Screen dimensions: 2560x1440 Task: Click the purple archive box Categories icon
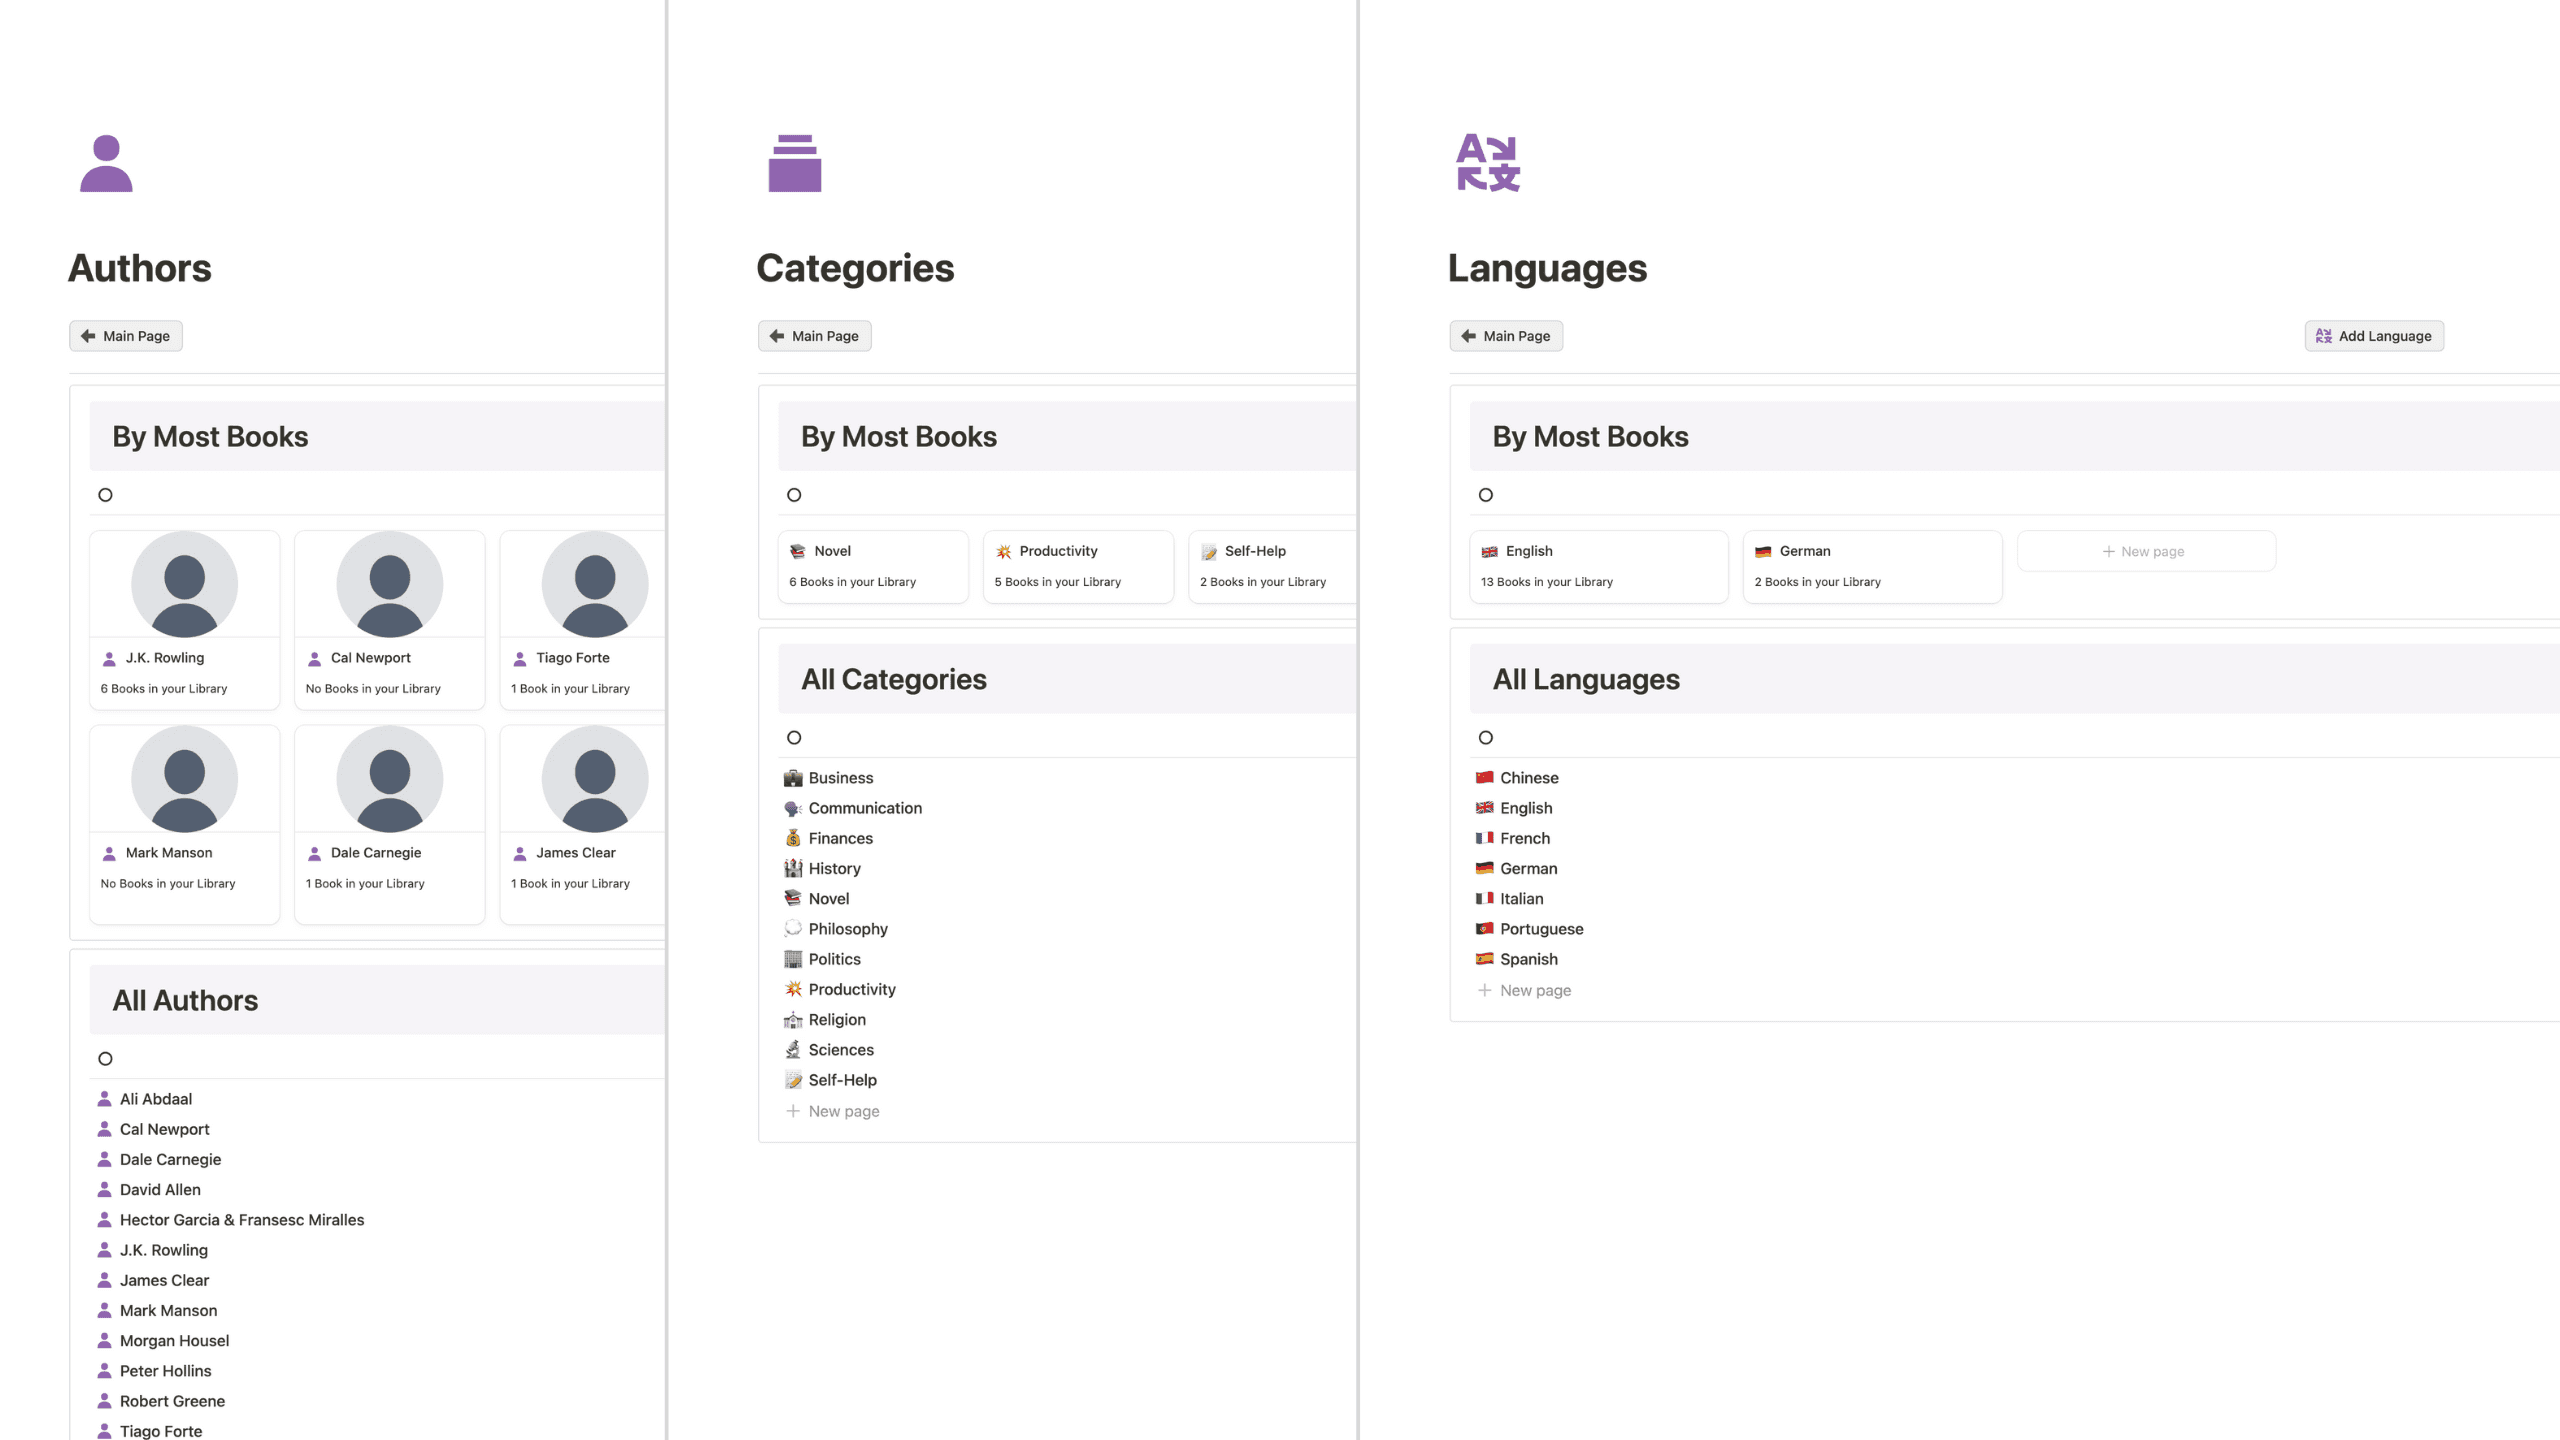pyautogui.click(x=794, y=163)
